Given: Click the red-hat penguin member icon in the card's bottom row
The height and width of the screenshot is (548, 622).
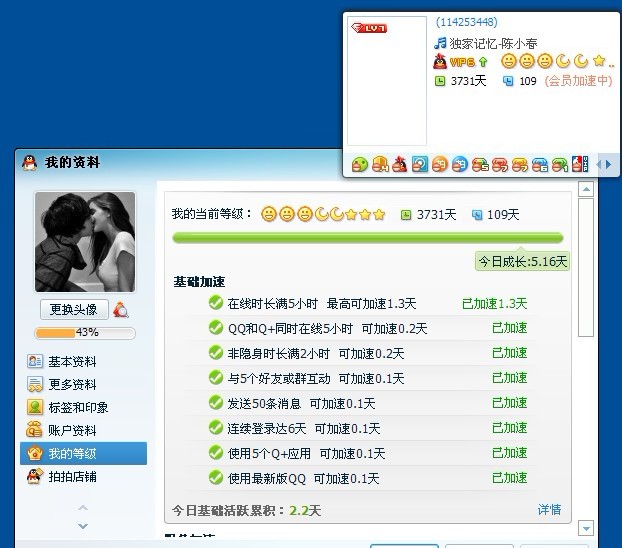Looking at the screenshot, I should [399, 164].
